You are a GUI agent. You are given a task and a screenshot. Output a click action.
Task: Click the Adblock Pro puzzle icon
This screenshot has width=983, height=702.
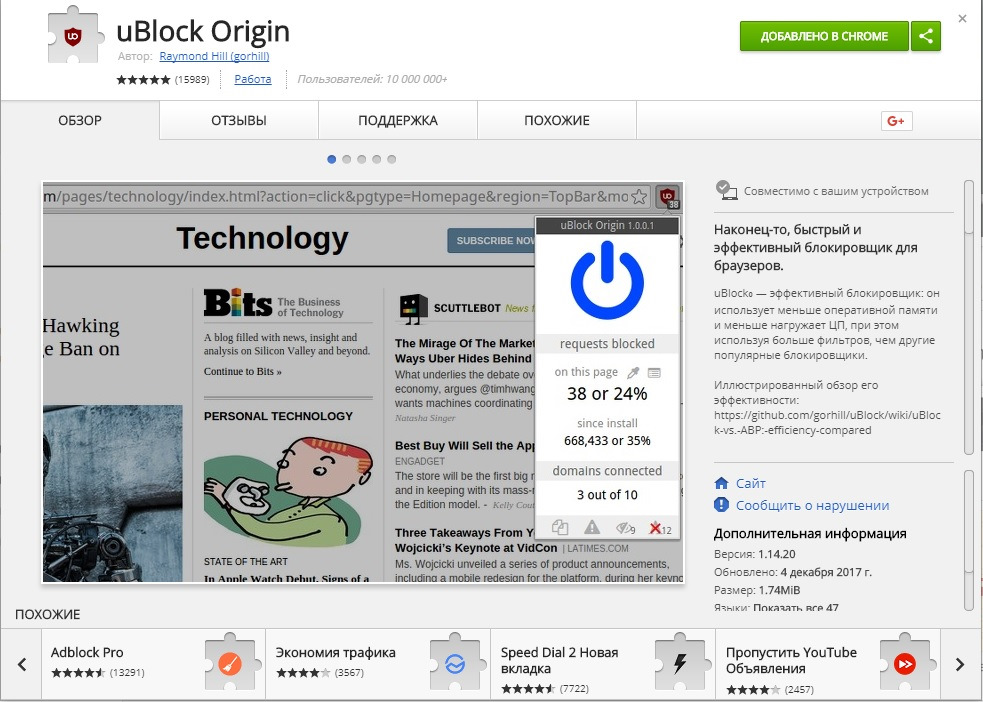[231, 663]
